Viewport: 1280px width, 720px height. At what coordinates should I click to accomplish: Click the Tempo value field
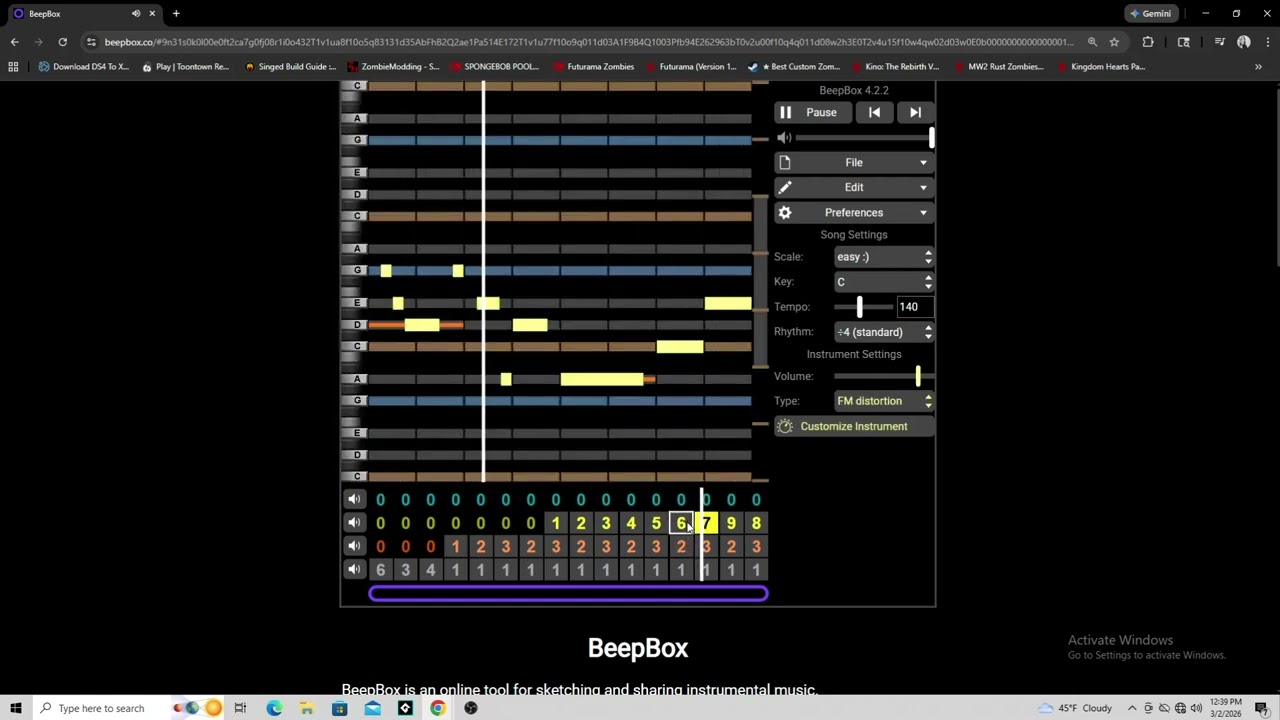[914, 307]
